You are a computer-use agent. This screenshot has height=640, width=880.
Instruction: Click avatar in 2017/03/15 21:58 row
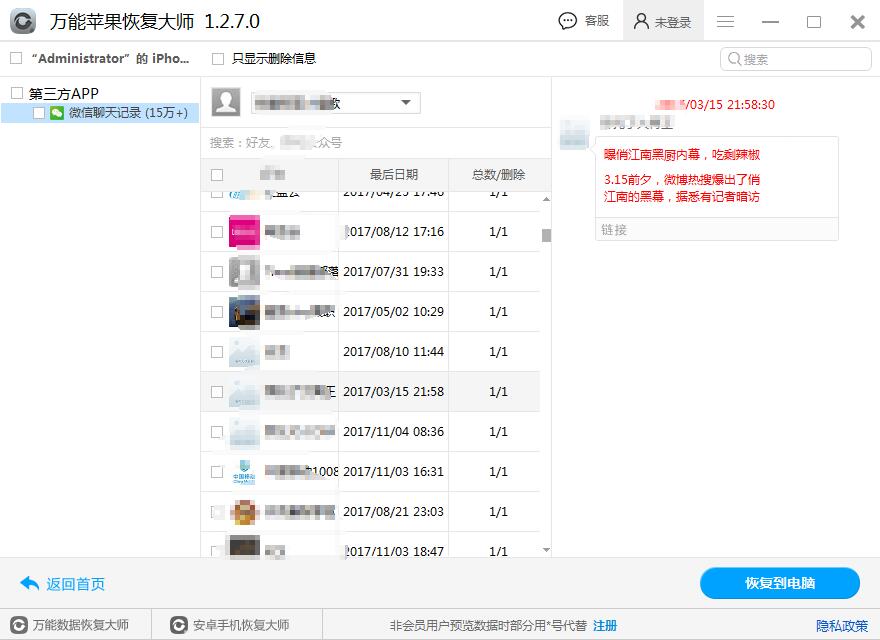244,392
